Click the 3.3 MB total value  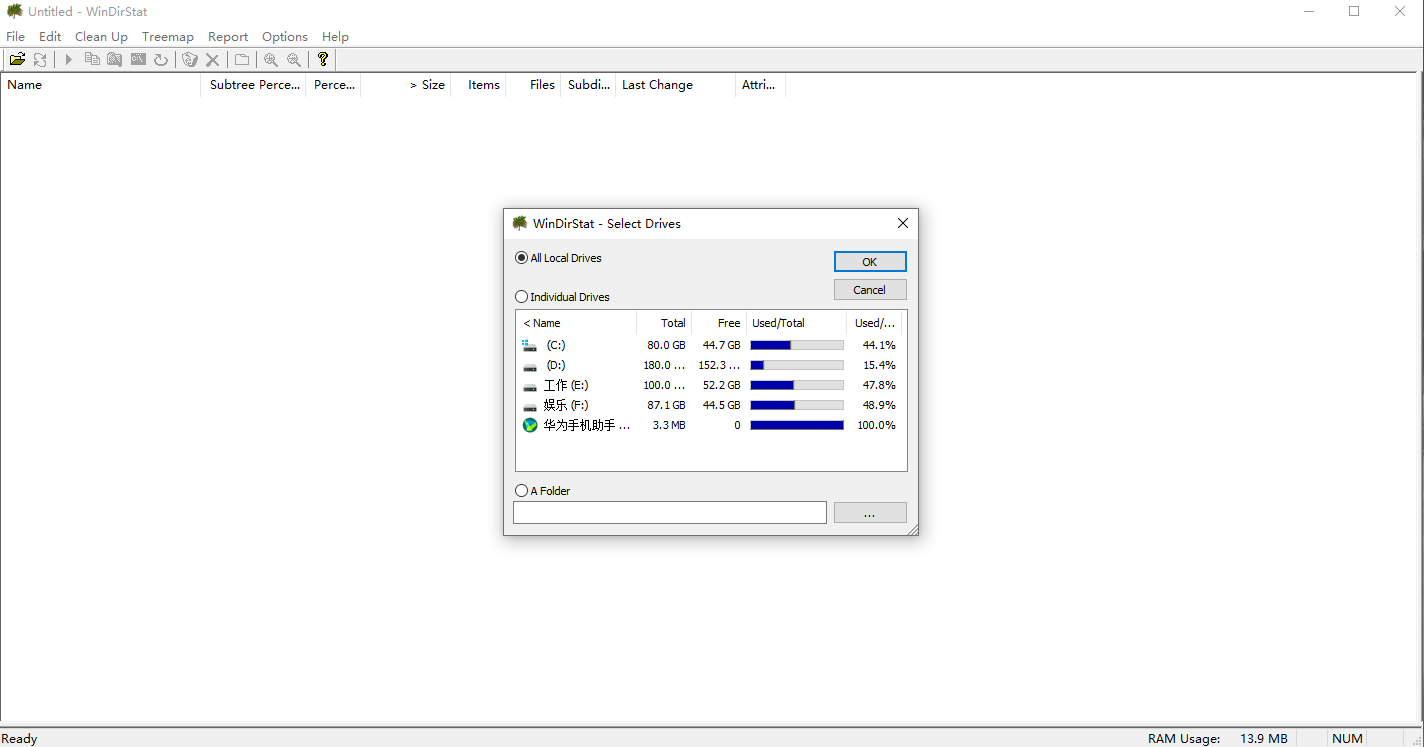tap(669, 425)
